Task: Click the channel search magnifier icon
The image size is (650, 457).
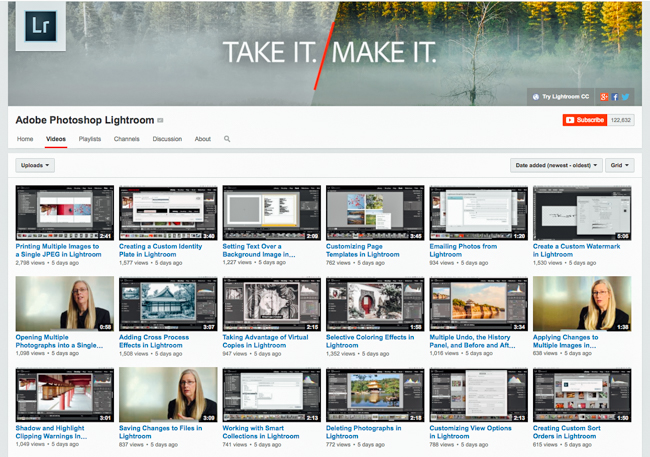Action: 227,139
